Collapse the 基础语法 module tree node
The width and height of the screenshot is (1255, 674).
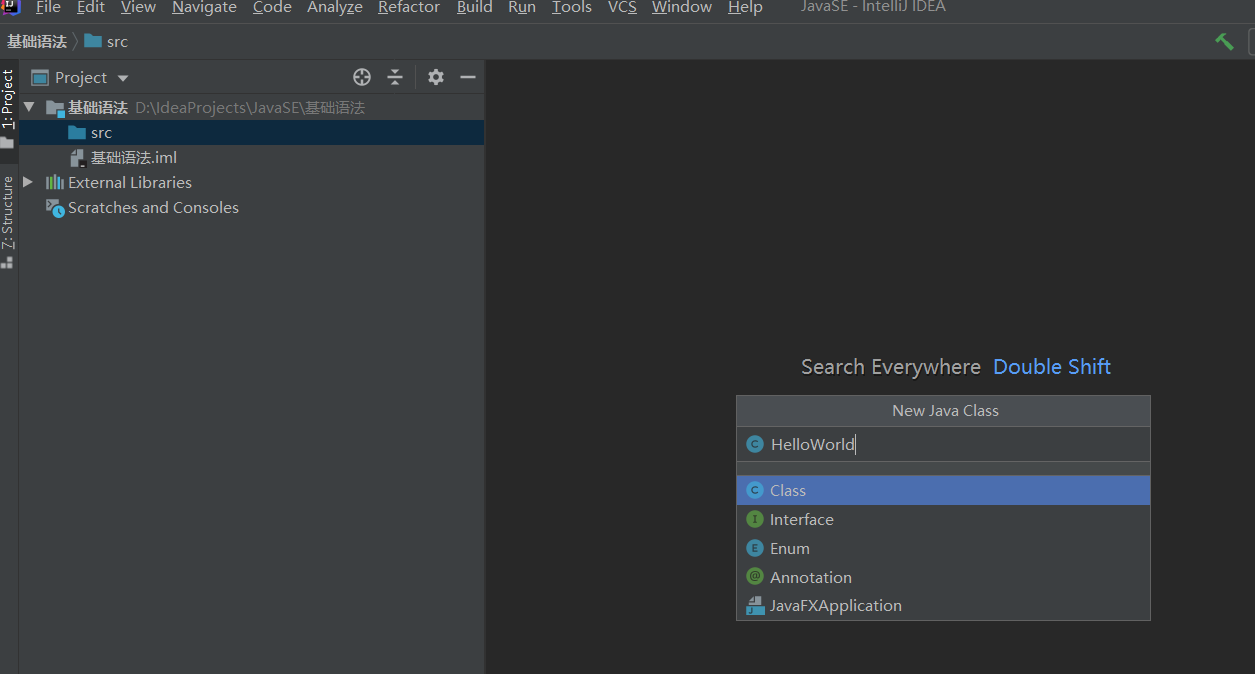[28, 107]
